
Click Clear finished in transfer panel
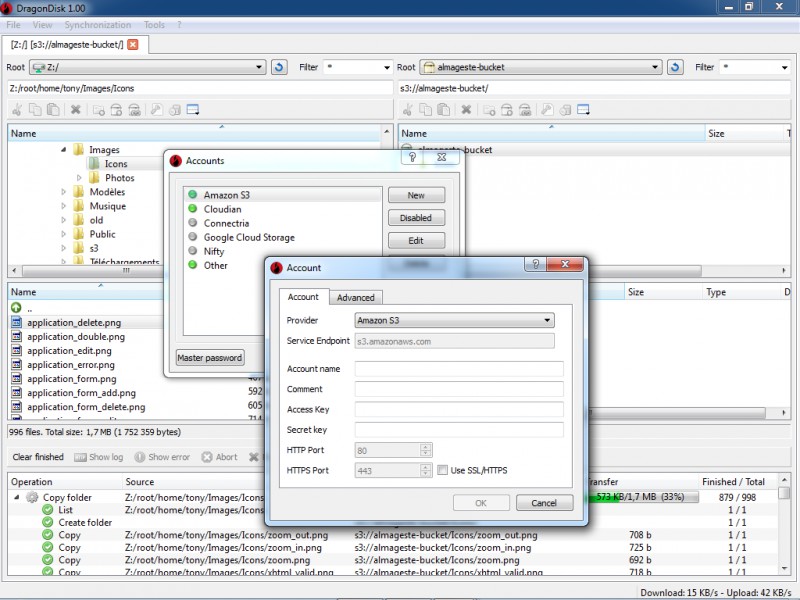tap(38, 457)
